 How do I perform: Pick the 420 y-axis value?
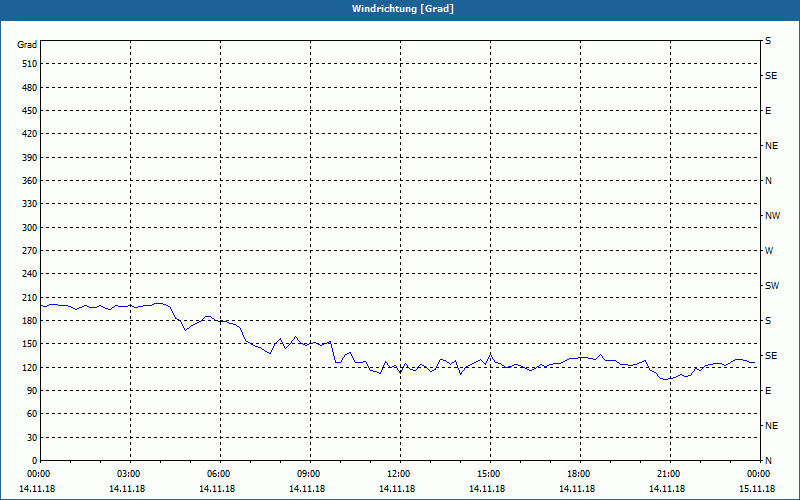coord(29,134)
